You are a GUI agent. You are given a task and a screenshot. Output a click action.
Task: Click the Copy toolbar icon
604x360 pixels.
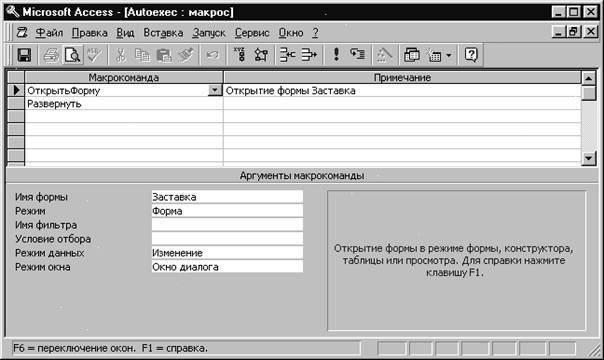tap(142, 55)
